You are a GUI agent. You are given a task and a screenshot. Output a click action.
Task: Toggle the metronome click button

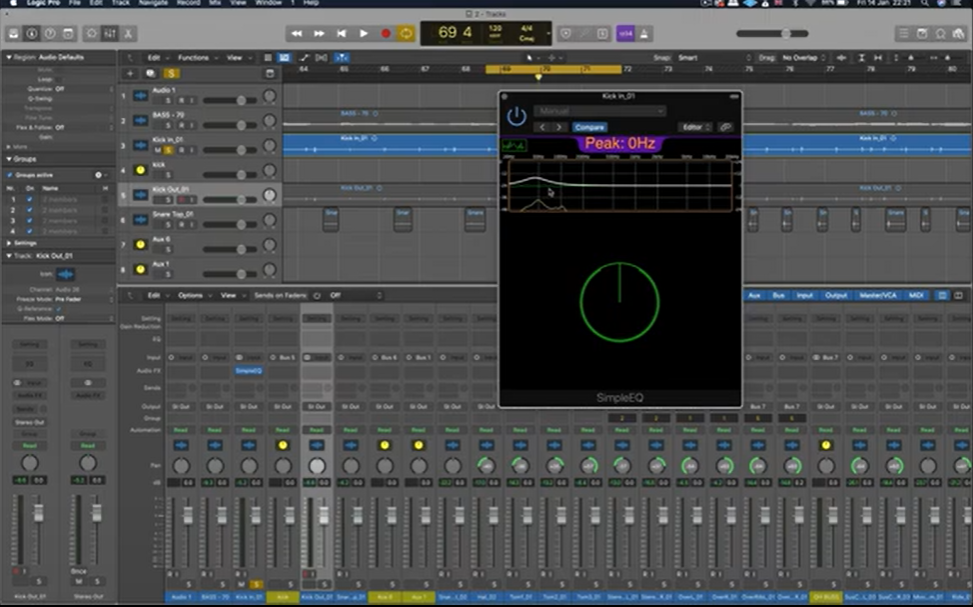point(645,33)
